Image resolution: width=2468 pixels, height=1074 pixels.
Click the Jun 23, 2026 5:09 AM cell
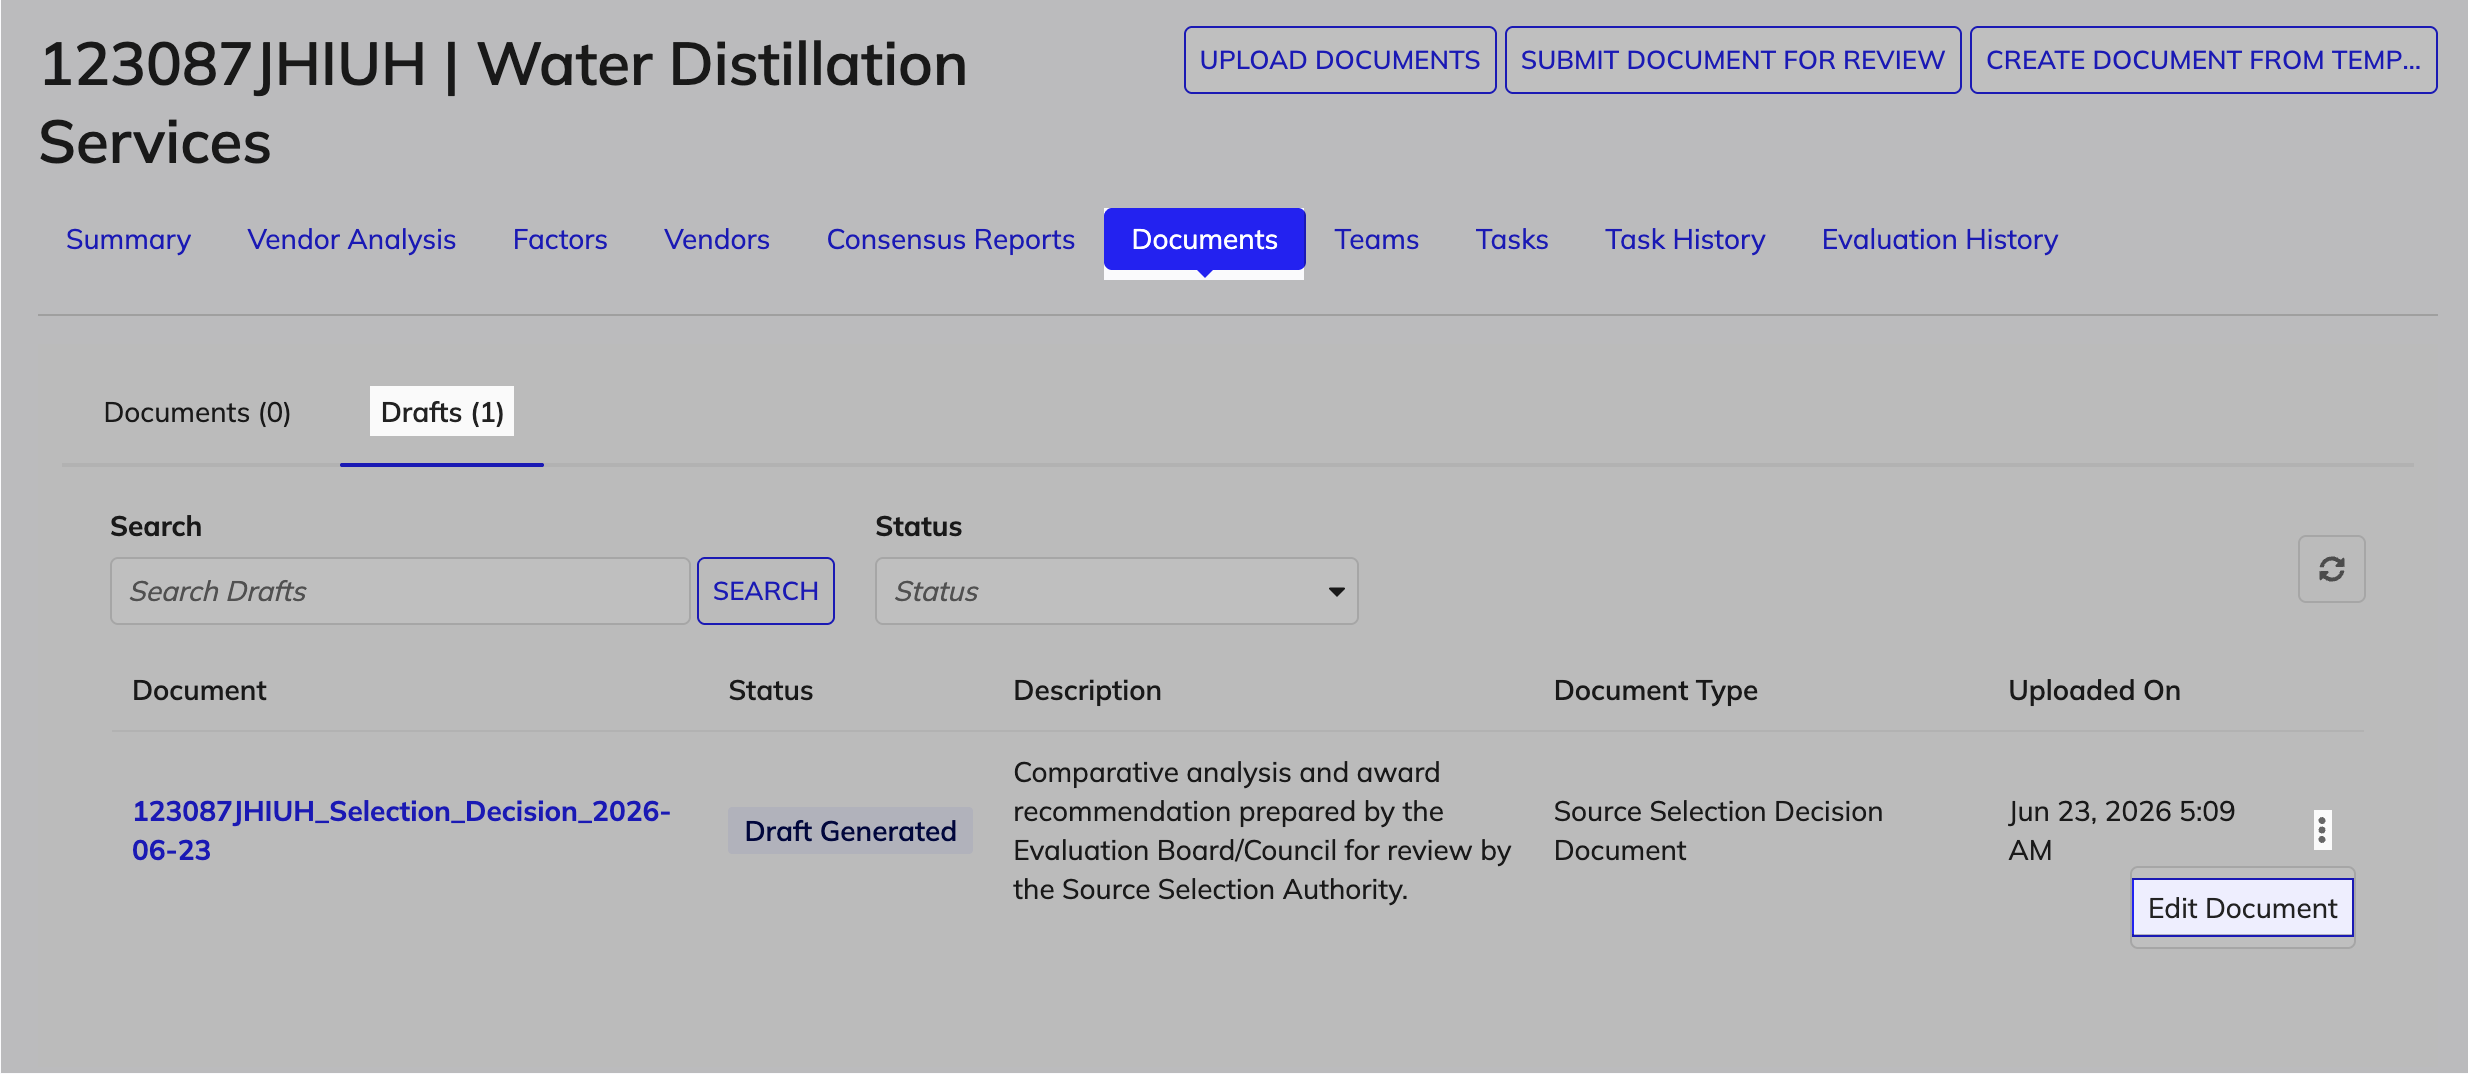[2121, 830]
